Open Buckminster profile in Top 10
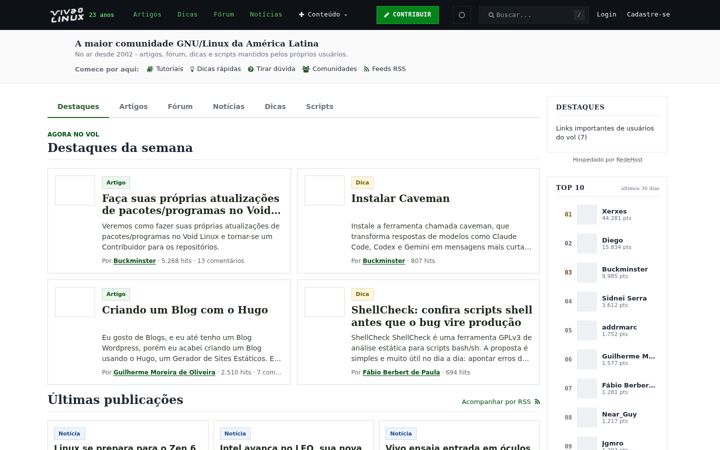The width and height of the screenshot is (720, 450). (x=625, y=269)
